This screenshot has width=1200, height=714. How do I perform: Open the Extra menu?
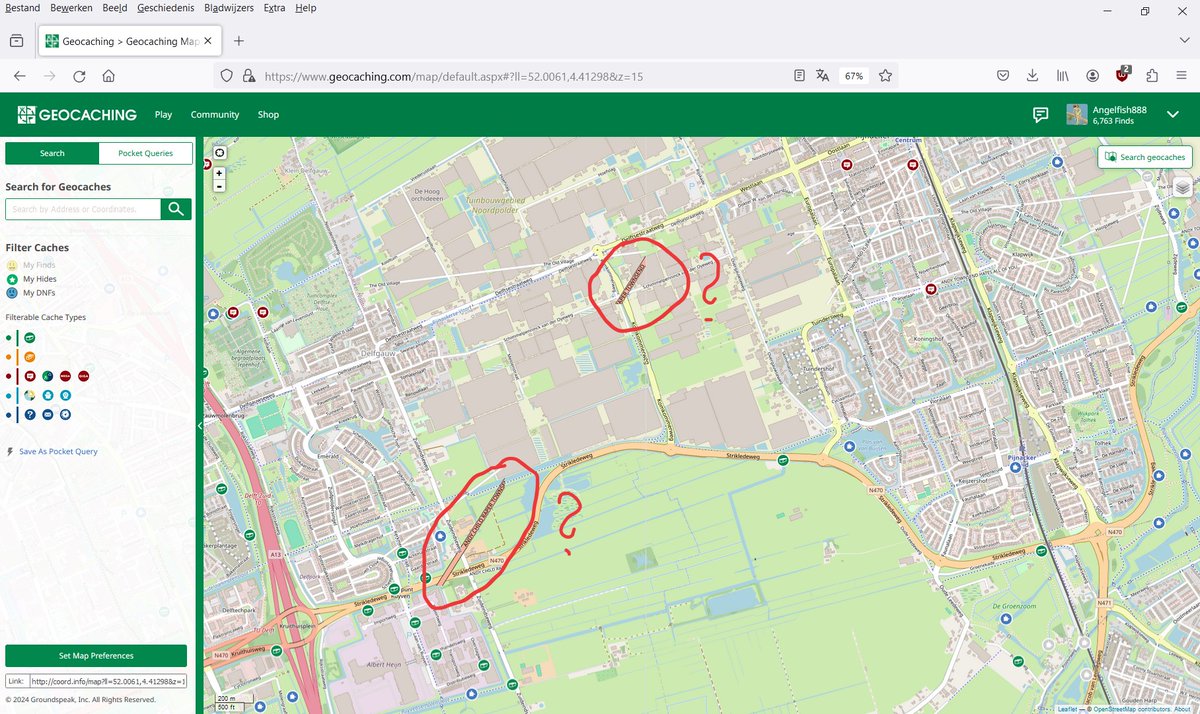tap(274, 8)
